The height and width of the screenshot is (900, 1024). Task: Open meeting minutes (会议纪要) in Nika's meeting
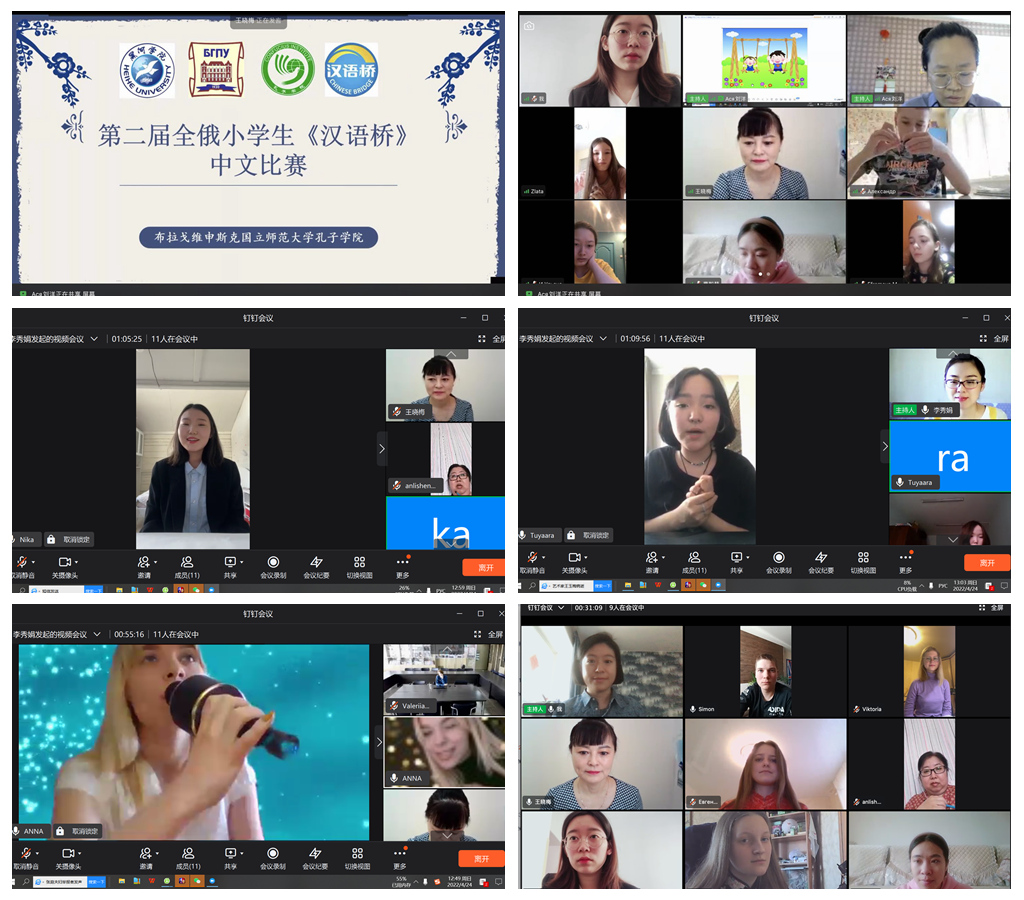point(316,562)
